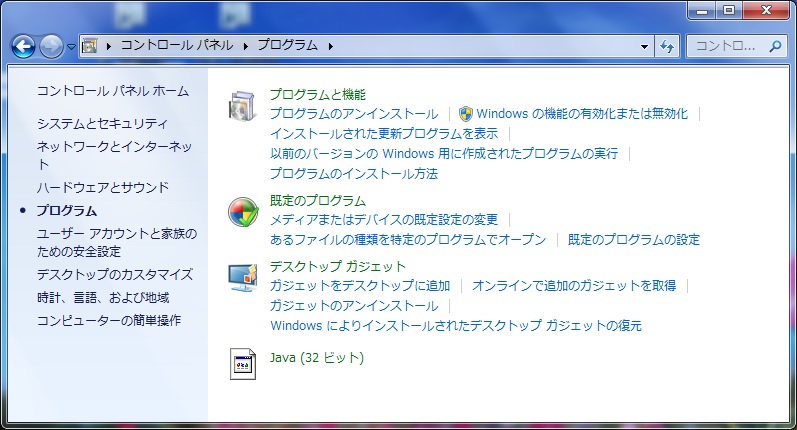Click メディアまたはデバイスの既定設定の変更
This screenshot has height=430, width=797.
coord(384,220)
